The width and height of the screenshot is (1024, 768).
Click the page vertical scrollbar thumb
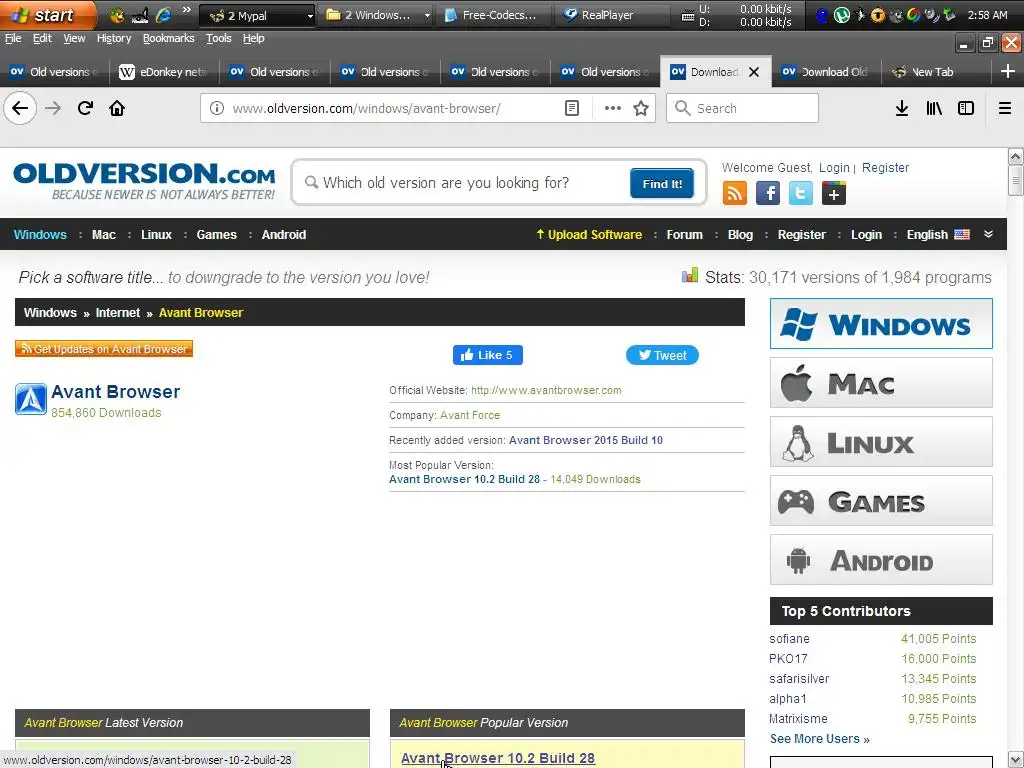pos(1015,180)
